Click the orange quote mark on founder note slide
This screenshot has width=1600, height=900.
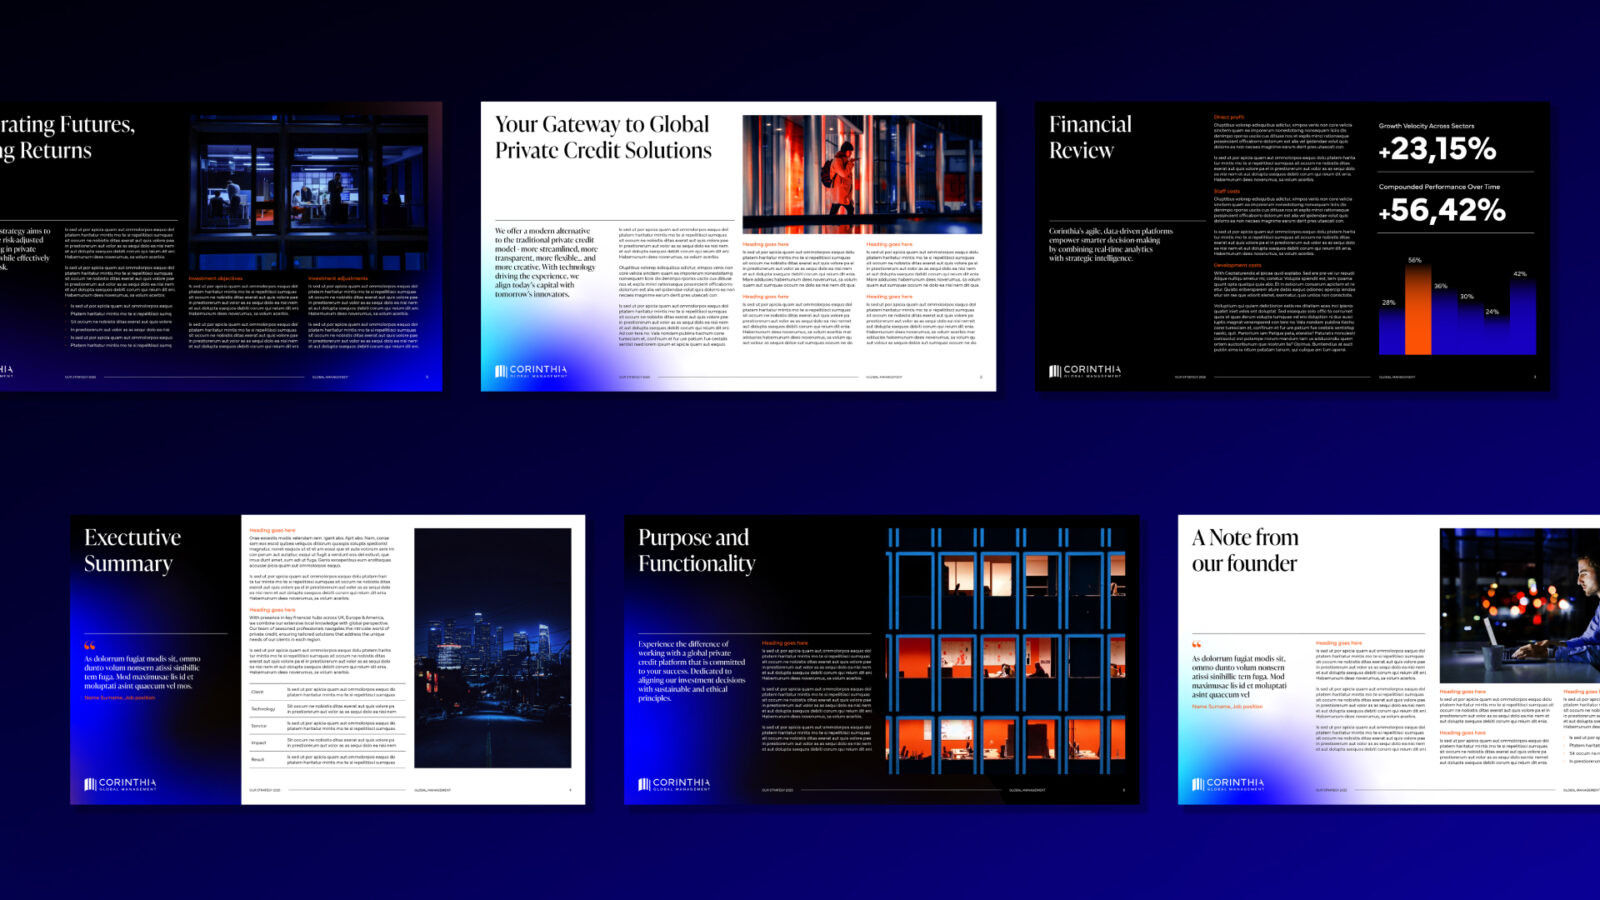[x=1197, y=645]
